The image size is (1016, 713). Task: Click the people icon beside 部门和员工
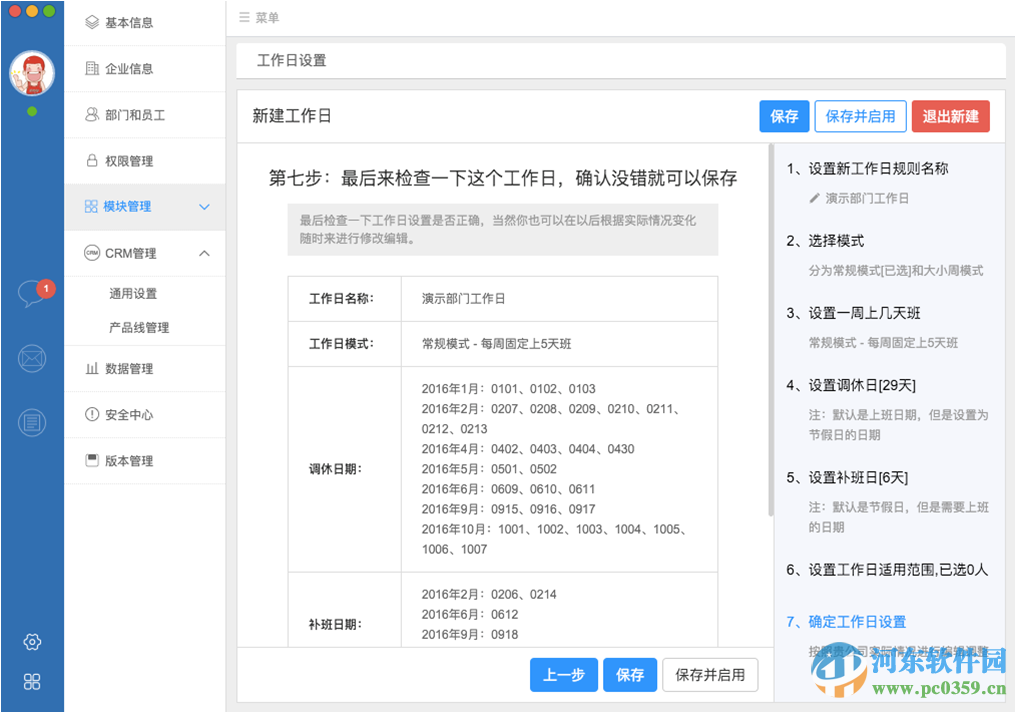coord(92,114)
